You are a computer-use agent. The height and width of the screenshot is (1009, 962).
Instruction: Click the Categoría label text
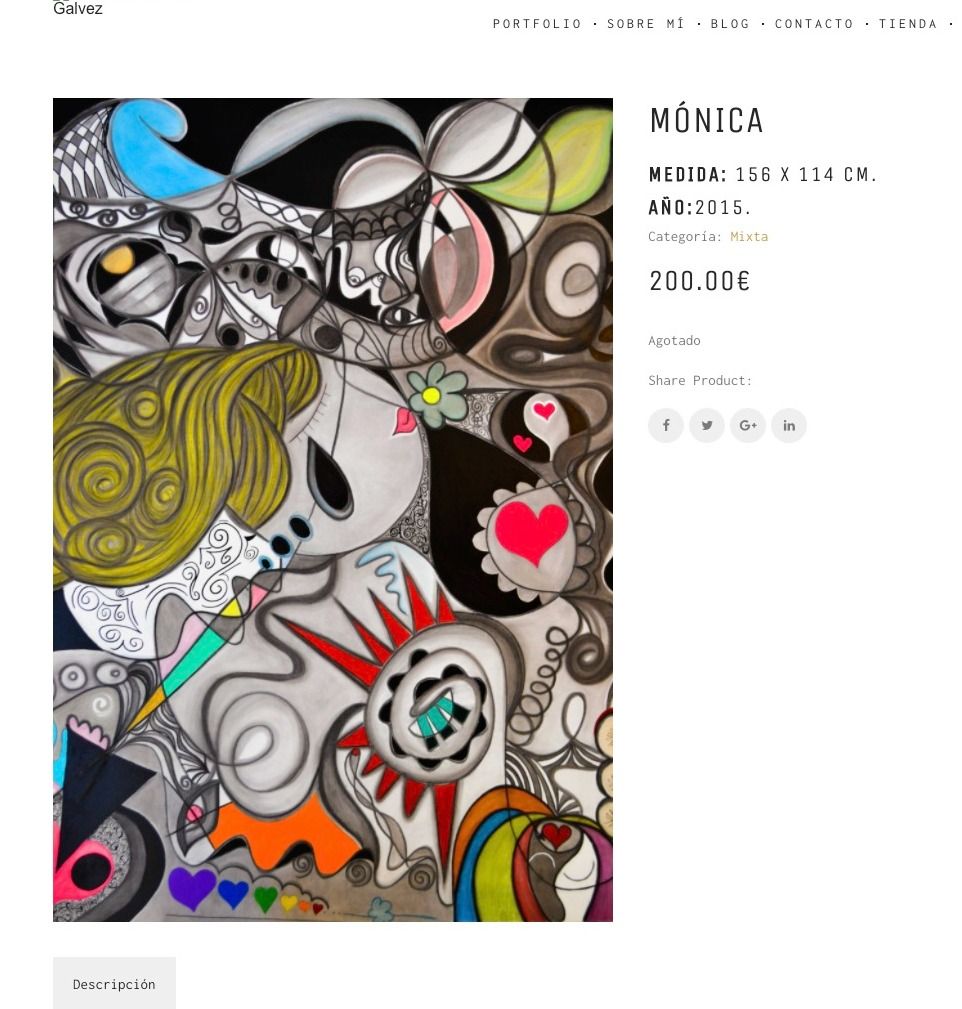coord(685,236)
